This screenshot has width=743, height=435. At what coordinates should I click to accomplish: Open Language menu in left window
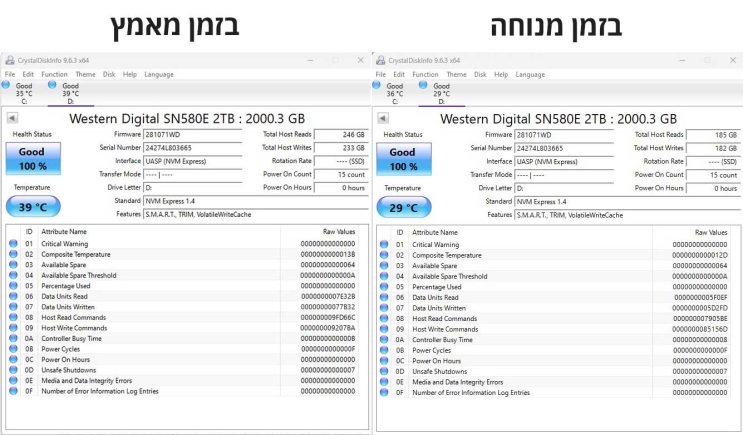159,74
